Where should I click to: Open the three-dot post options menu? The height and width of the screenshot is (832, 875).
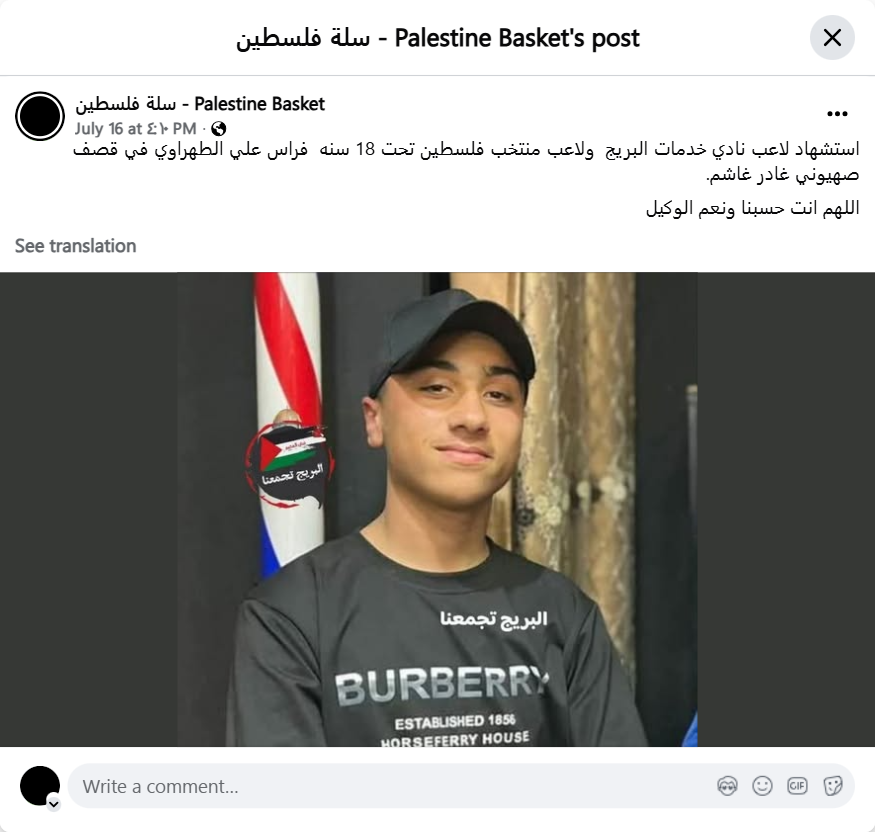pos(837,114)
